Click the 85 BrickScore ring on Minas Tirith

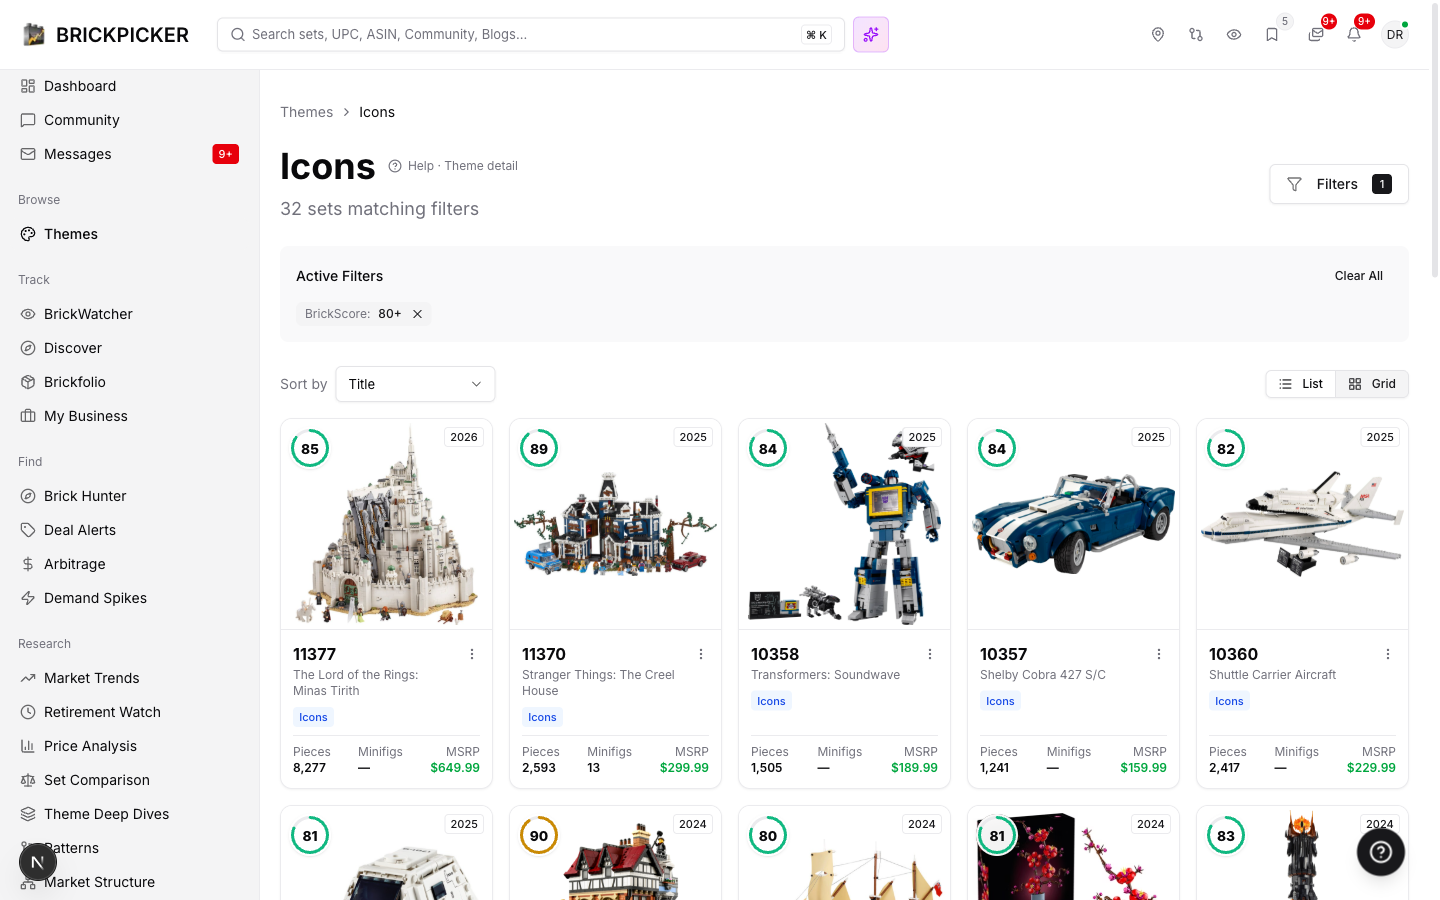click(x=310, y=449)
